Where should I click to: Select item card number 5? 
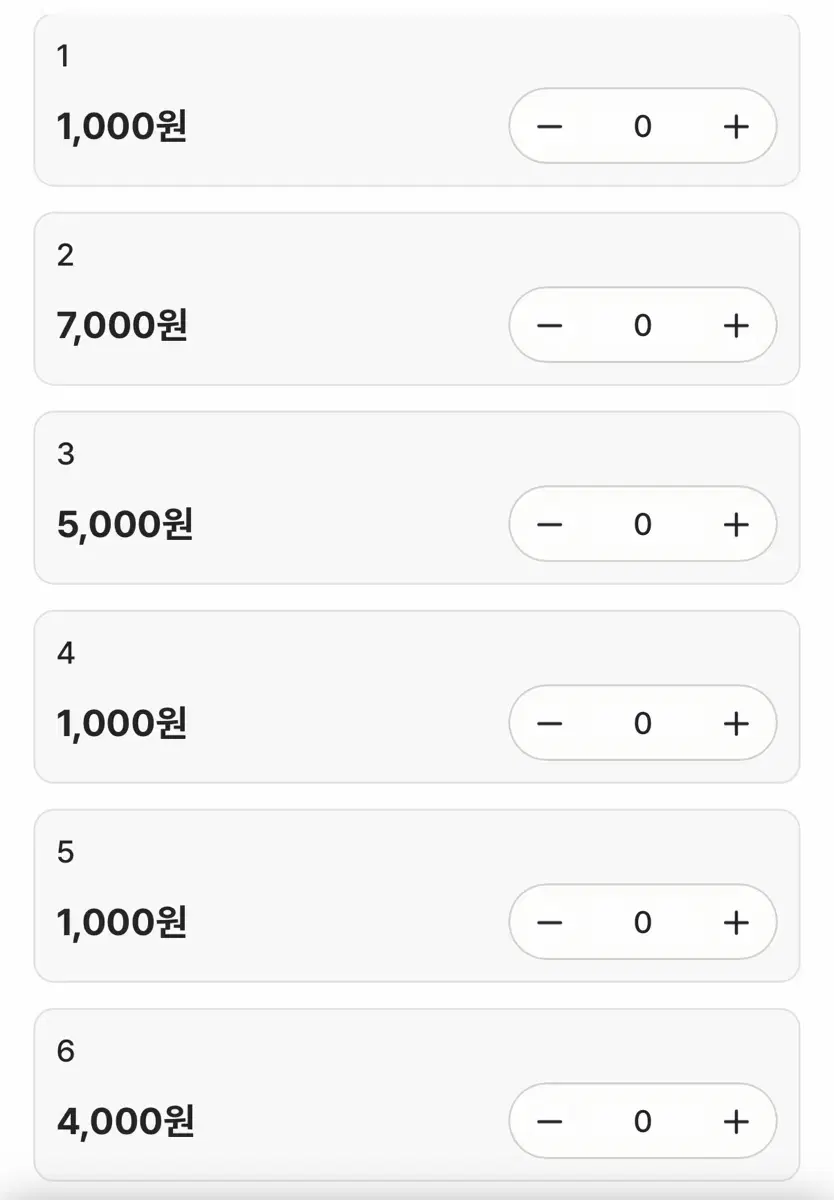(417, 896)
